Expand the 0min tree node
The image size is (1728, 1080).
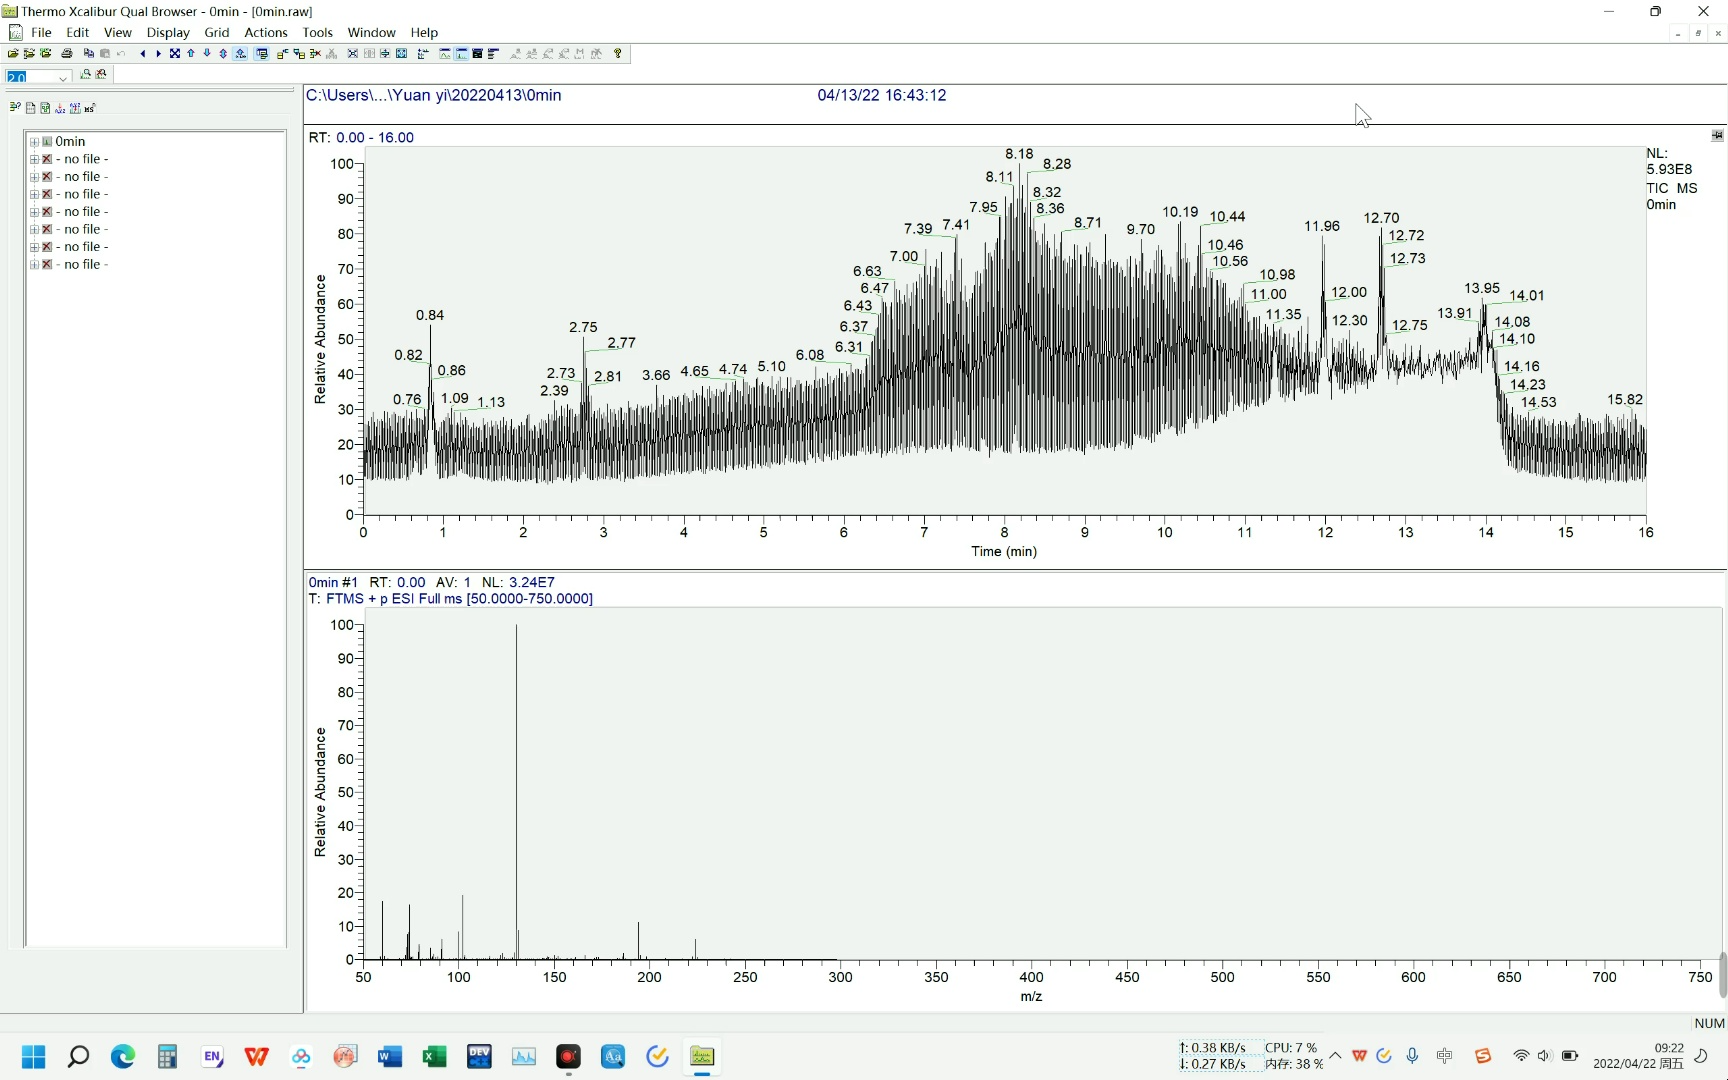tap(34, 142)
